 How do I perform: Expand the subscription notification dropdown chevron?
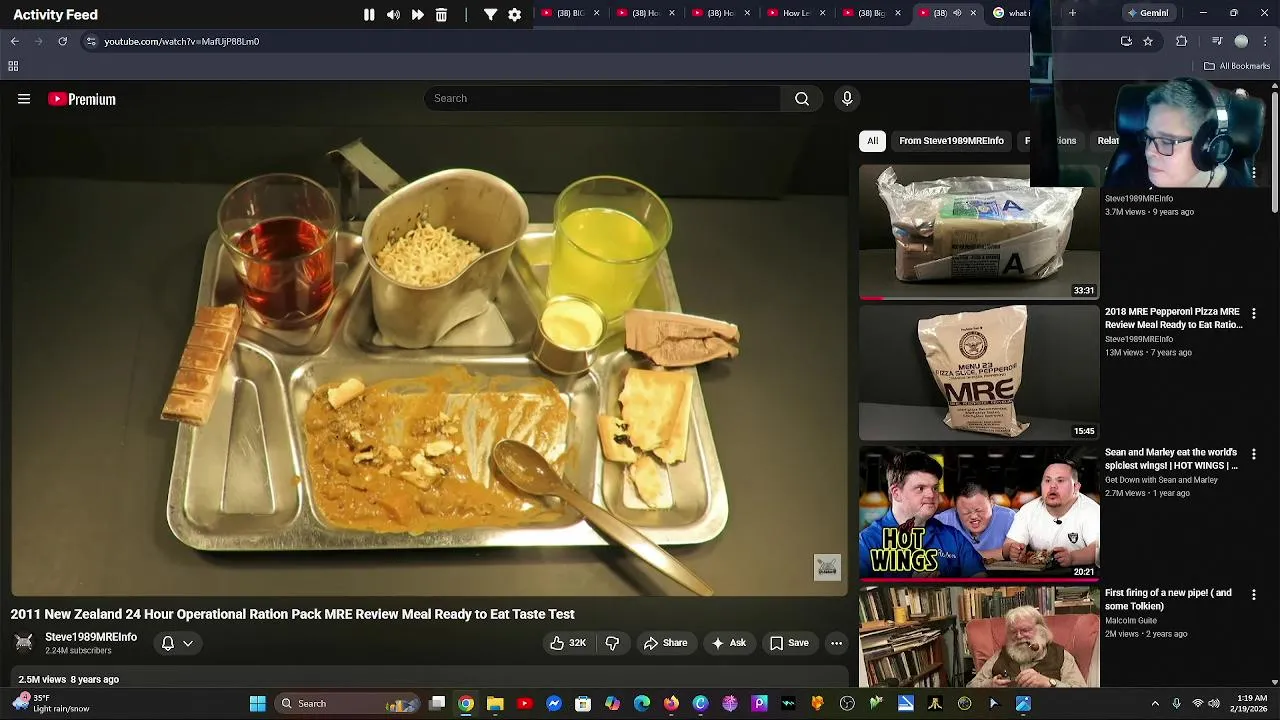coord(187,643)
